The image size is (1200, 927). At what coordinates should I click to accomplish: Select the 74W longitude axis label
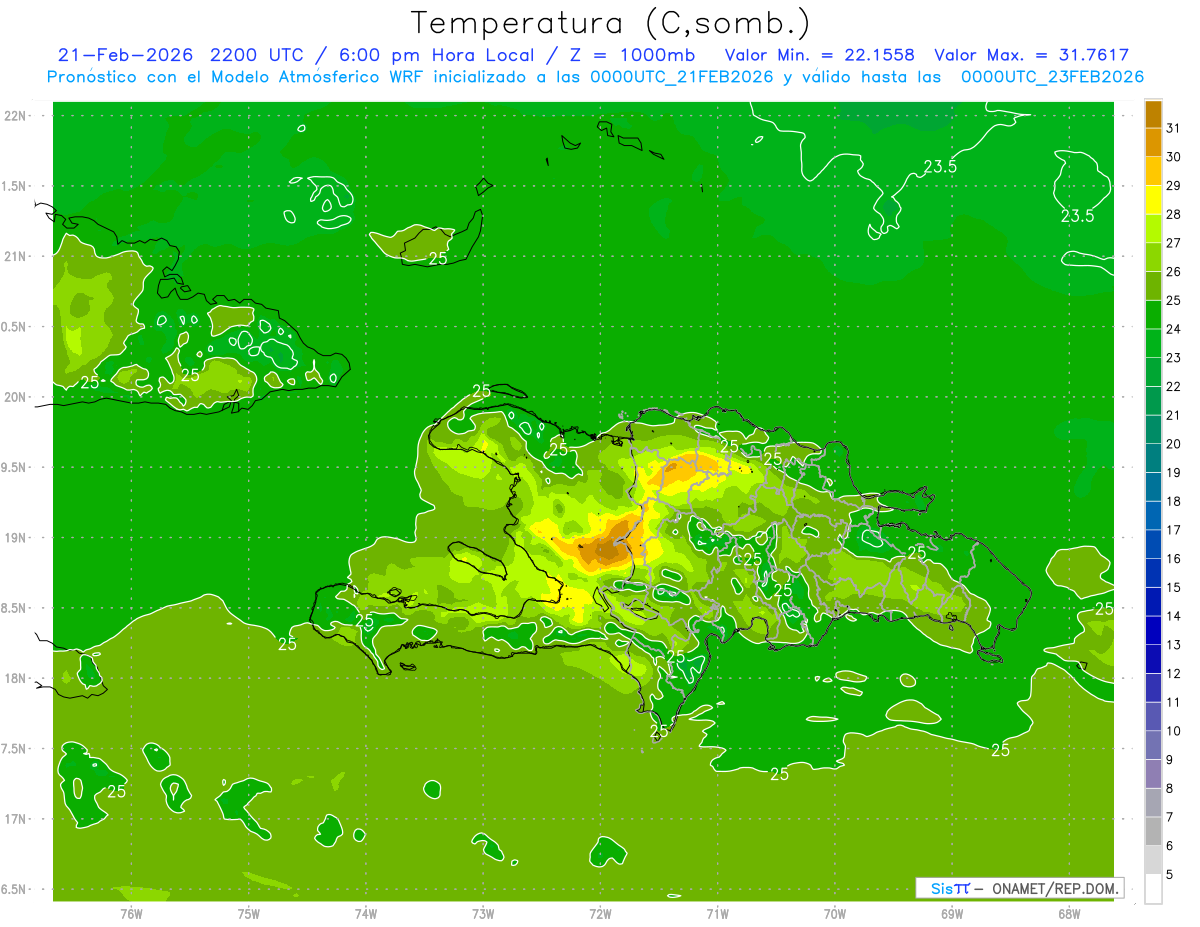(x=365, y=913)
